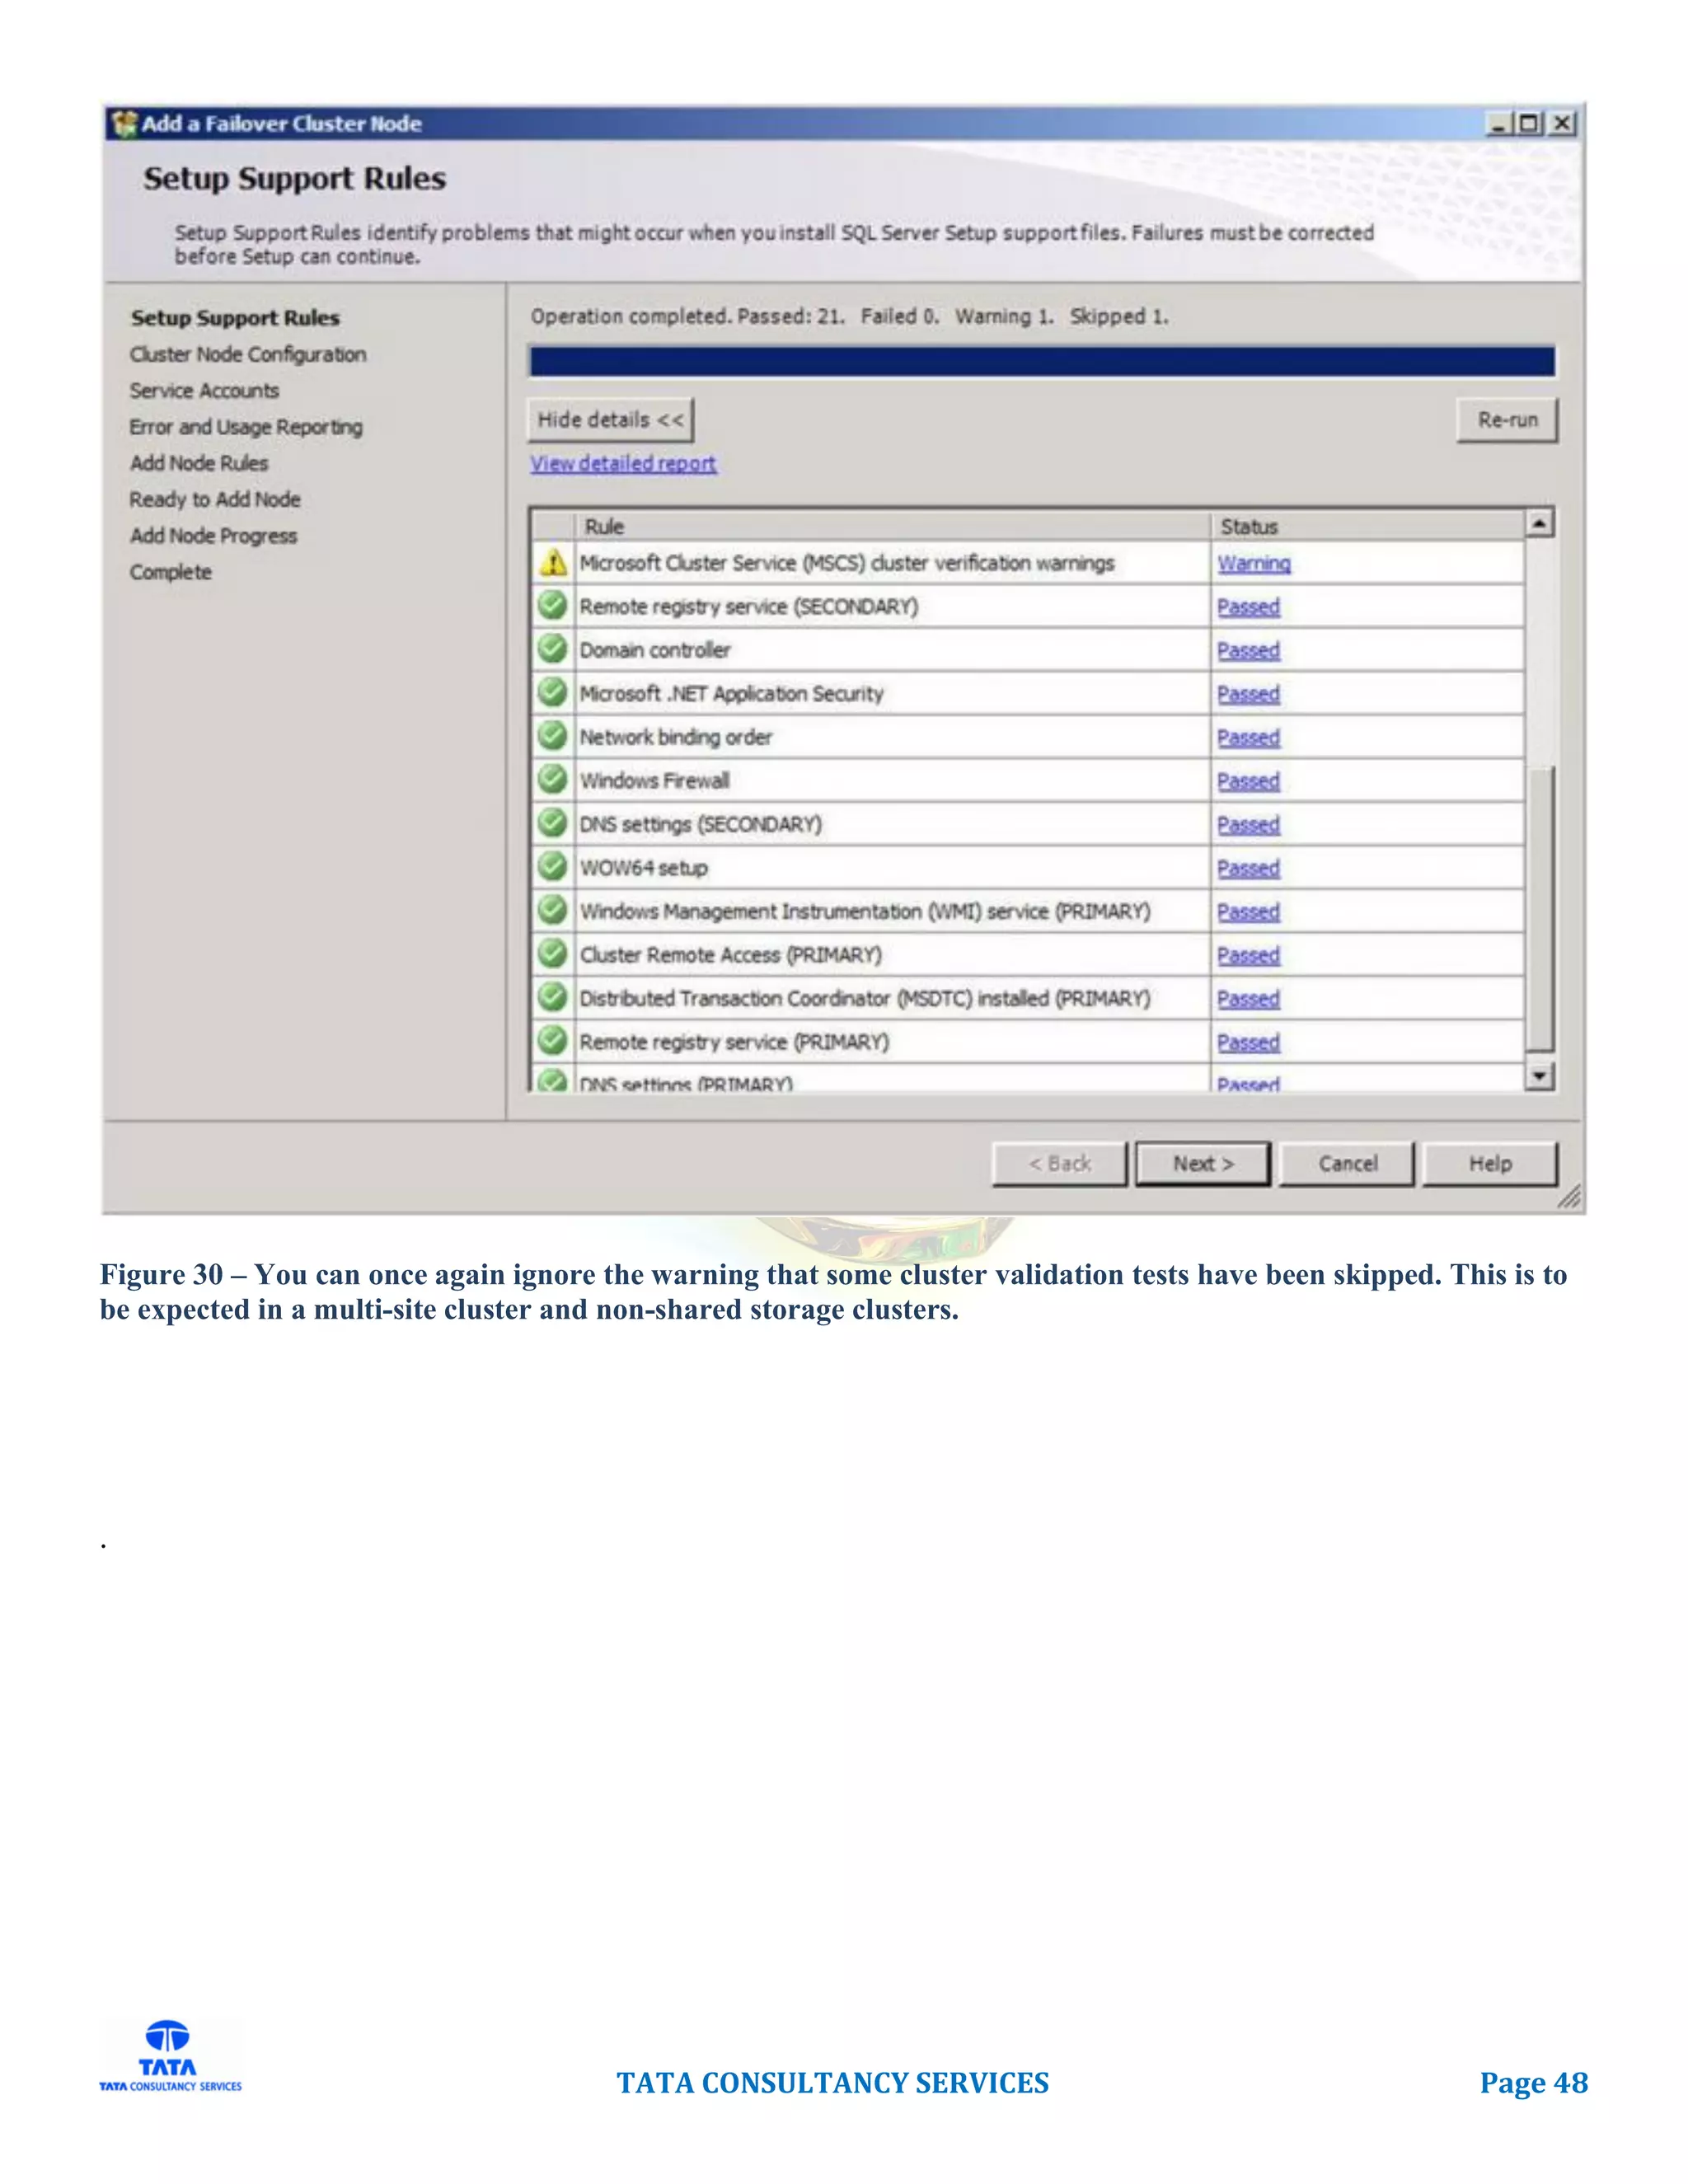The width and height of the screenshot is (1688, 2184).
Task: Close the Add a Failover Cluster Node window
Action: coord(1562,124)
